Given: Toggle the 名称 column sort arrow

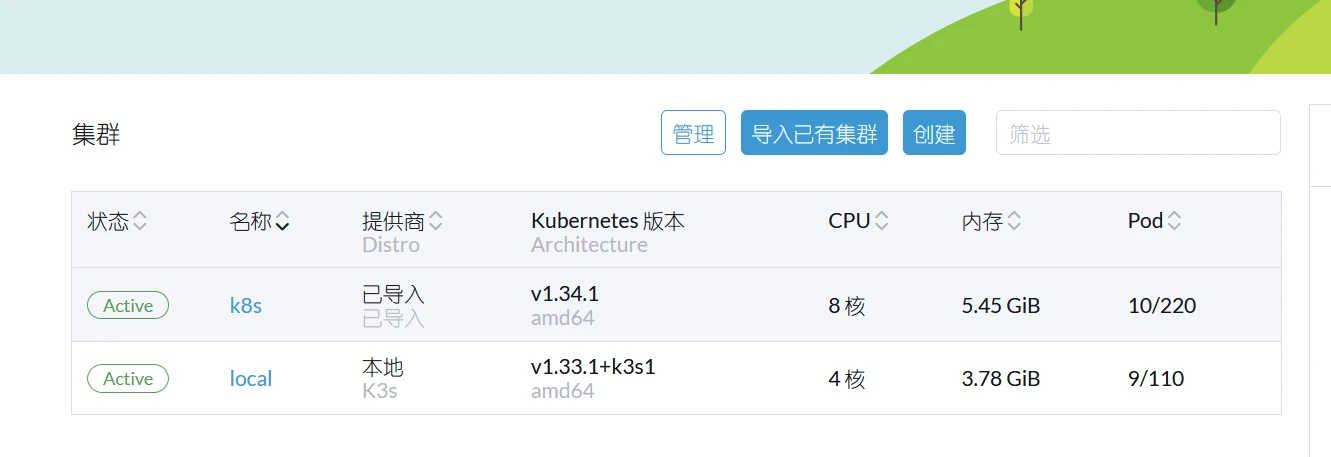Looking at the screenshot, I should [283, 222].
